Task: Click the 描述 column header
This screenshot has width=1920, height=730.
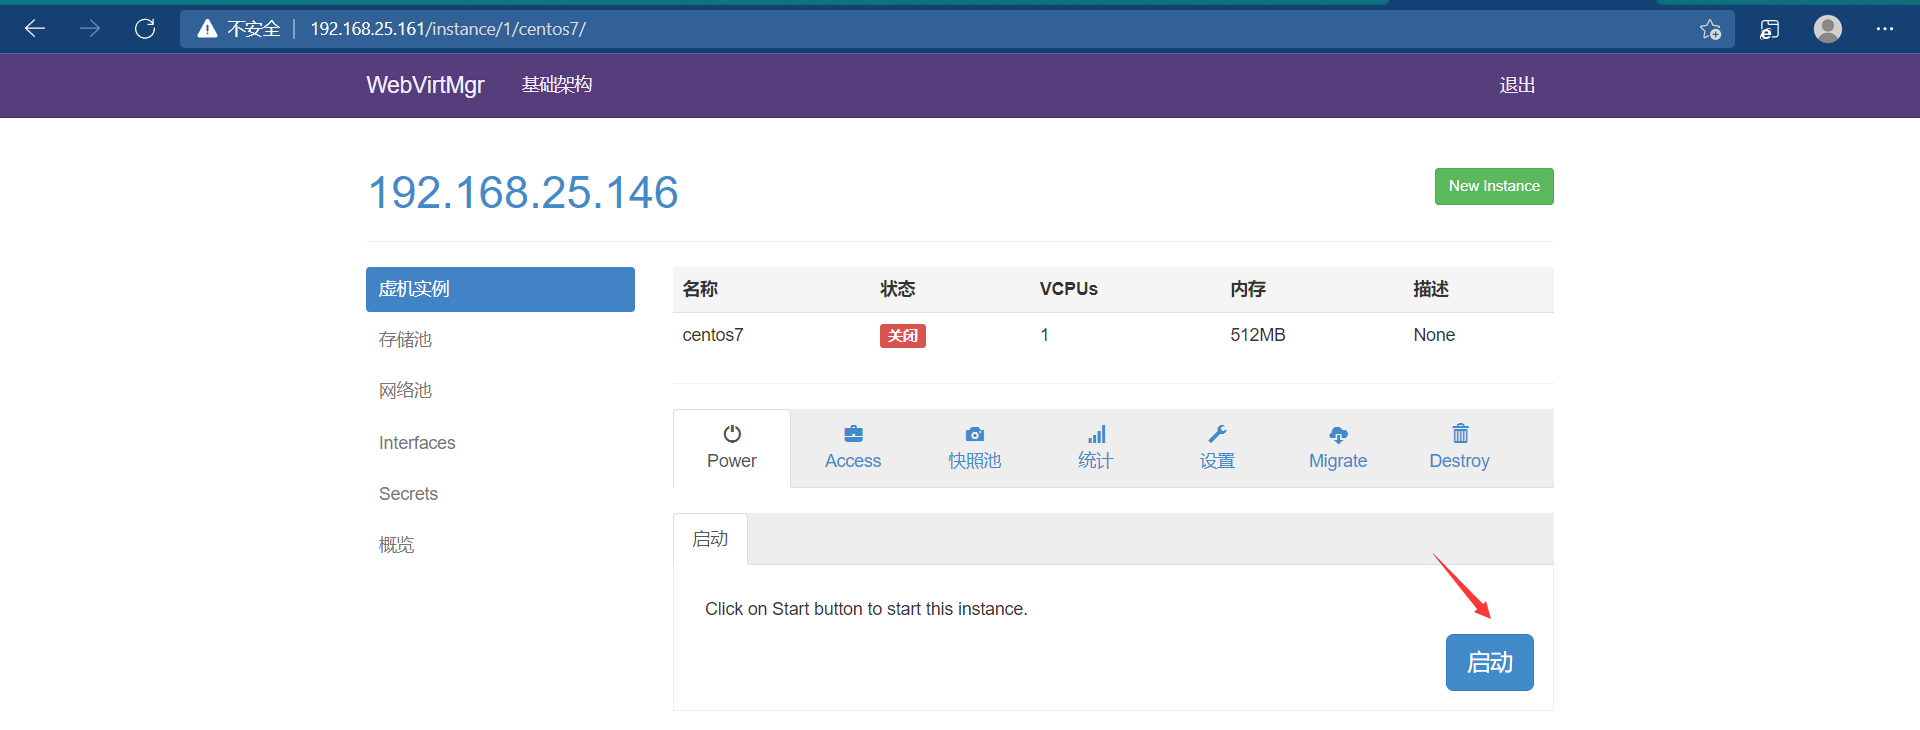Action: point(1431,289)
